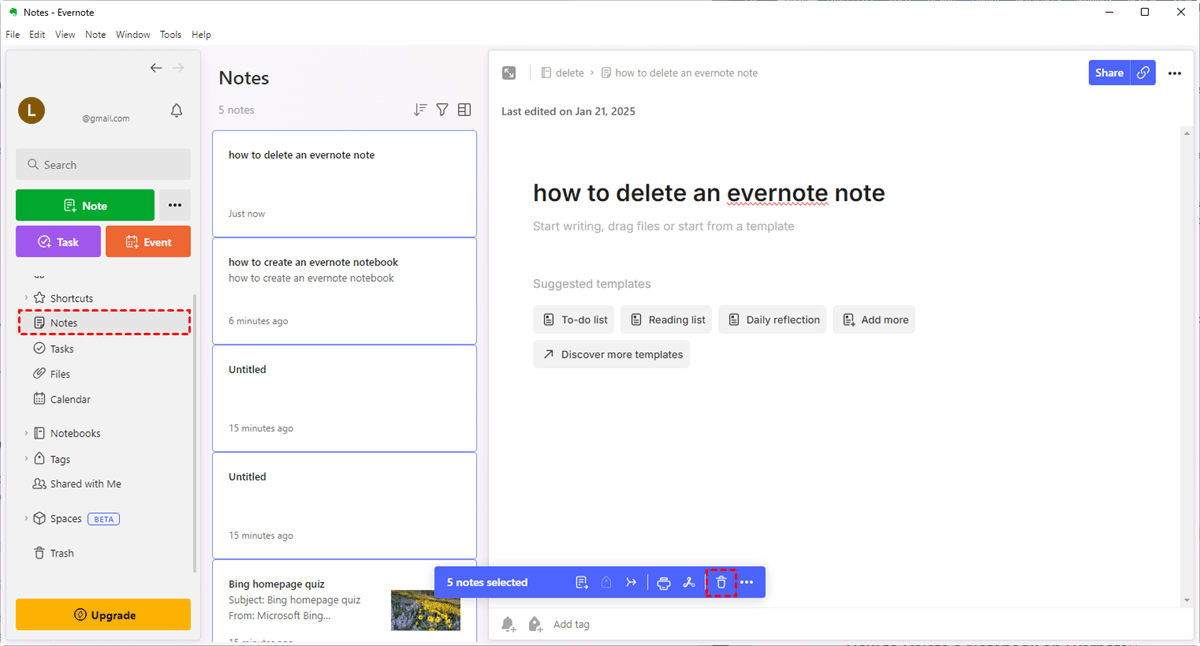Open the View menu
Image resolution: width=1200 pixels, height=646 pixels.
[x=65, y=34]
